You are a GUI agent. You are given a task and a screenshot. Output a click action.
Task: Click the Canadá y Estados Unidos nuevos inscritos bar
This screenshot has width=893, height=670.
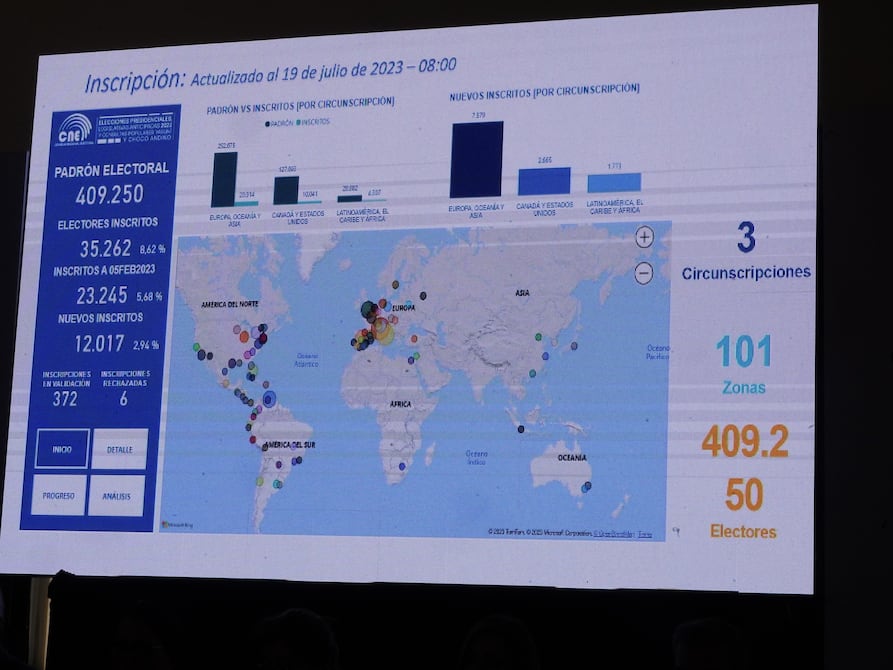coord(544,181)
